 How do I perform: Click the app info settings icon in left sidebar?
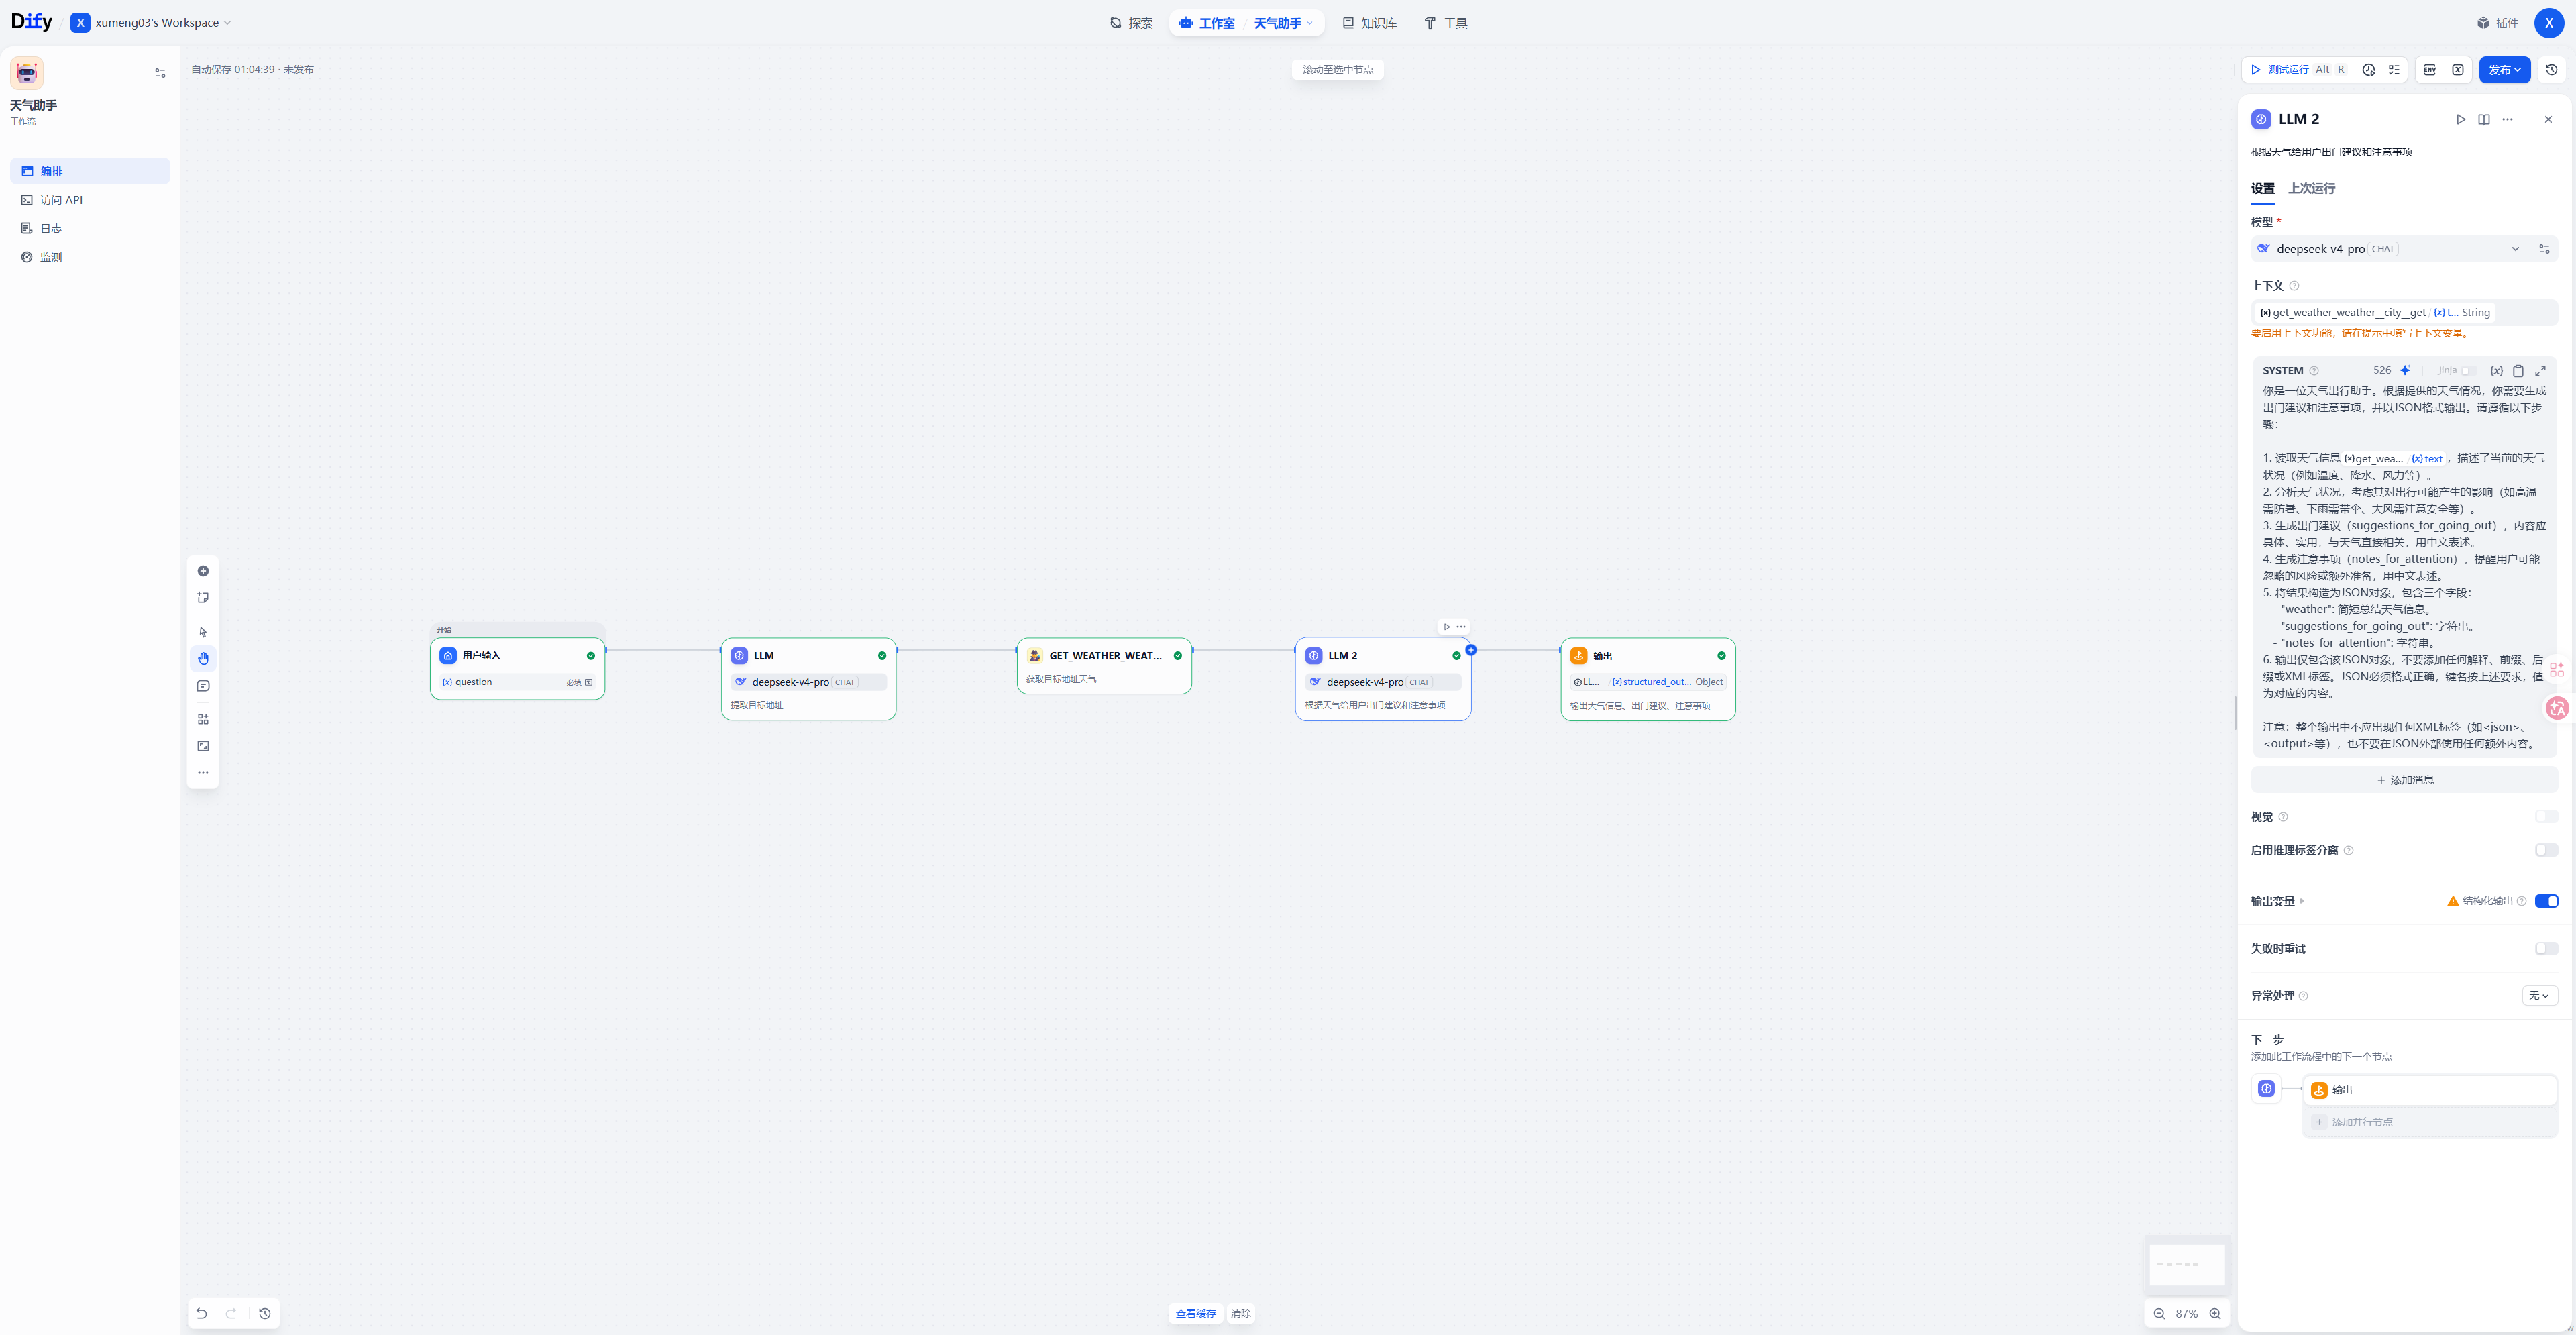160,73
